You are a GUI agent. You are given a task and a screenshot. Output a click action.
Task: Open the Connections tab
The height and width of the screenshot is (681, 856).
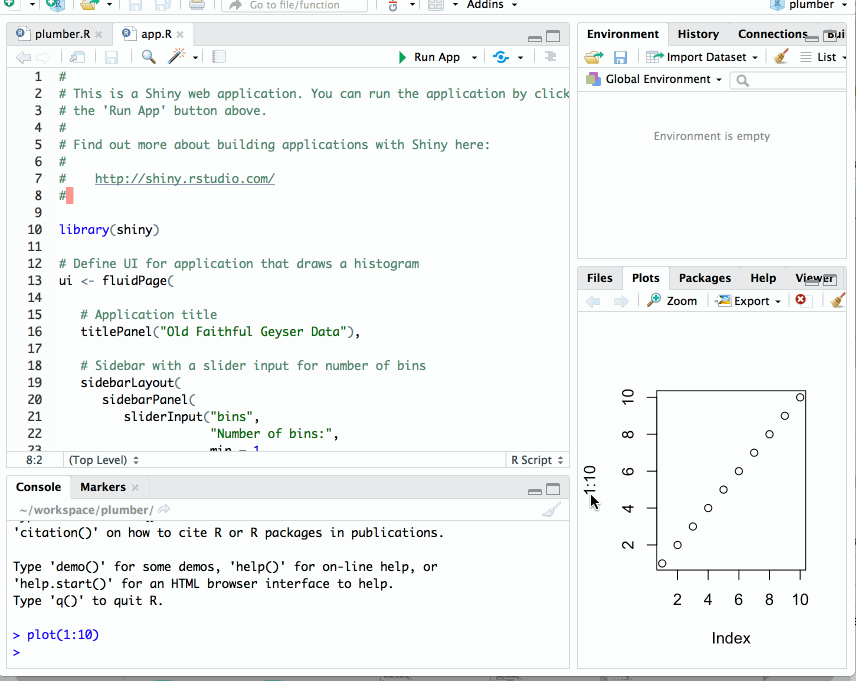tap(772, 34)
